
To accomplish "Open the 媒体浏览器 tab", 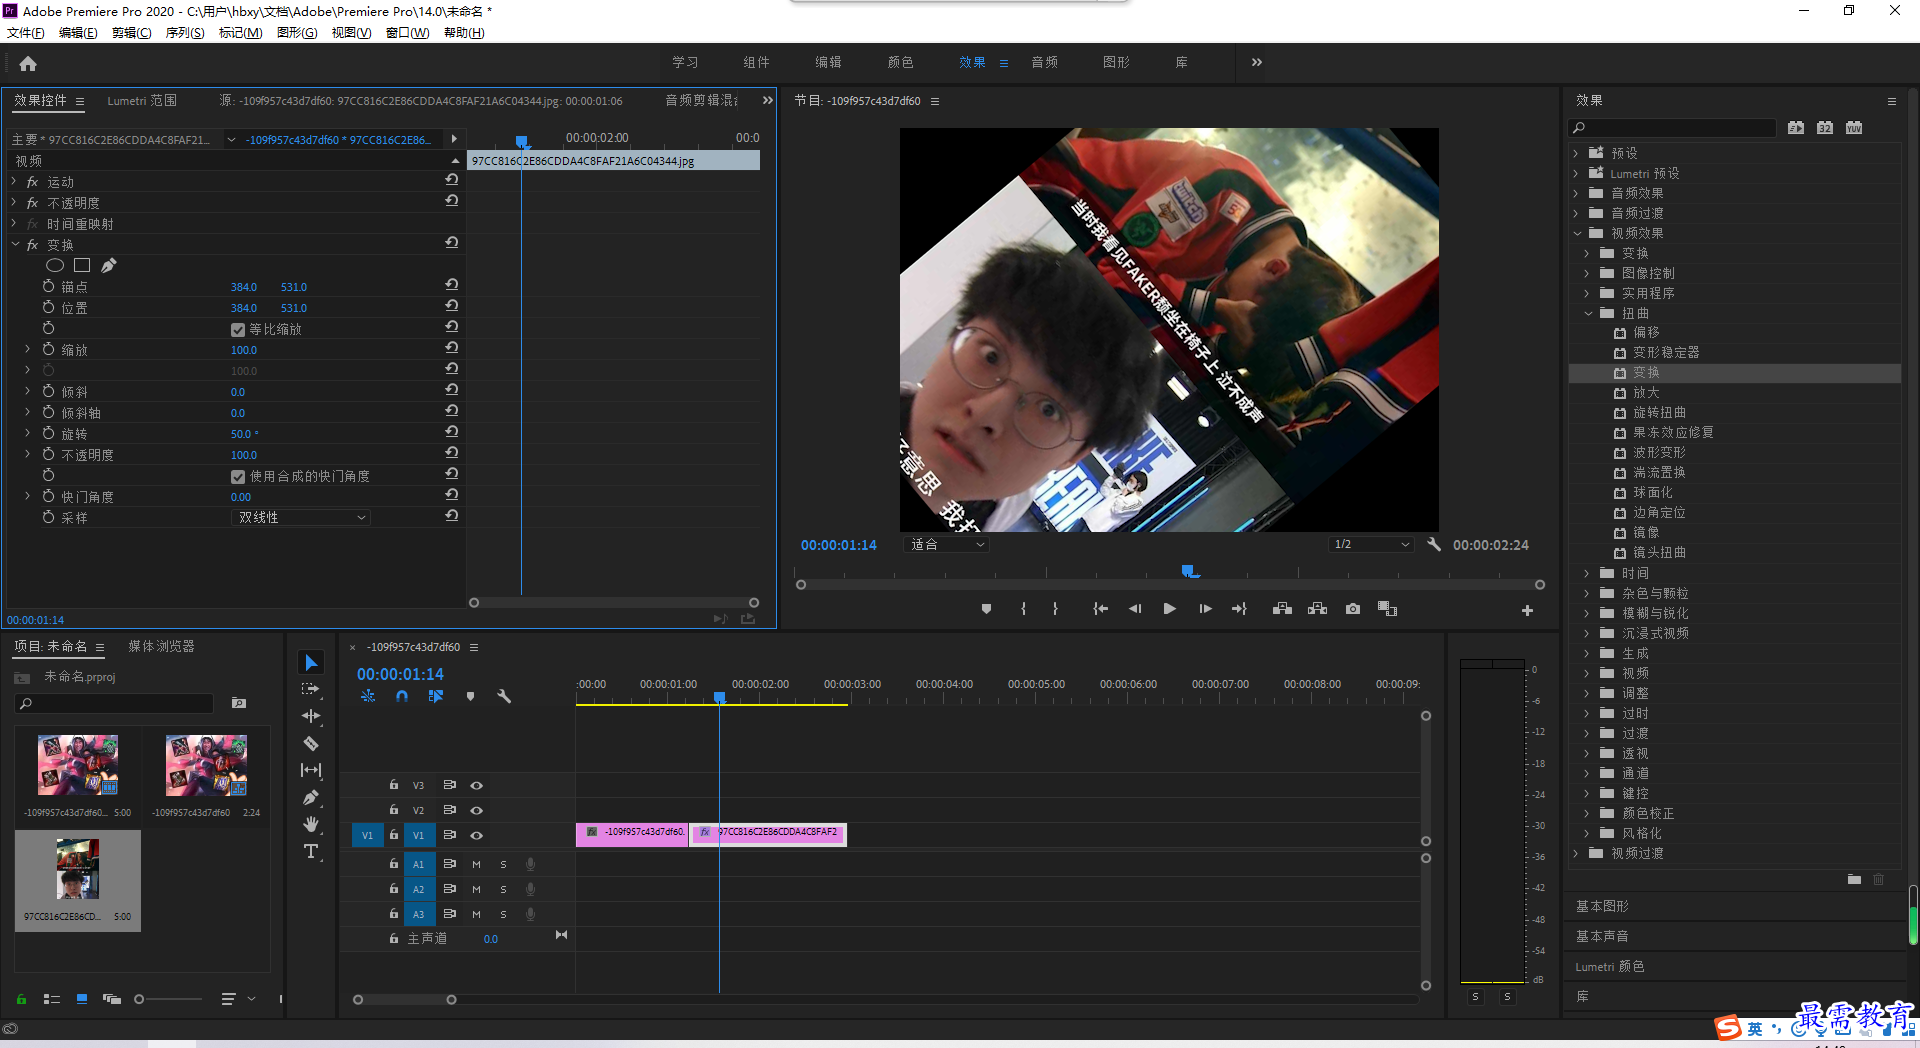I will click(x=161, y=646).
